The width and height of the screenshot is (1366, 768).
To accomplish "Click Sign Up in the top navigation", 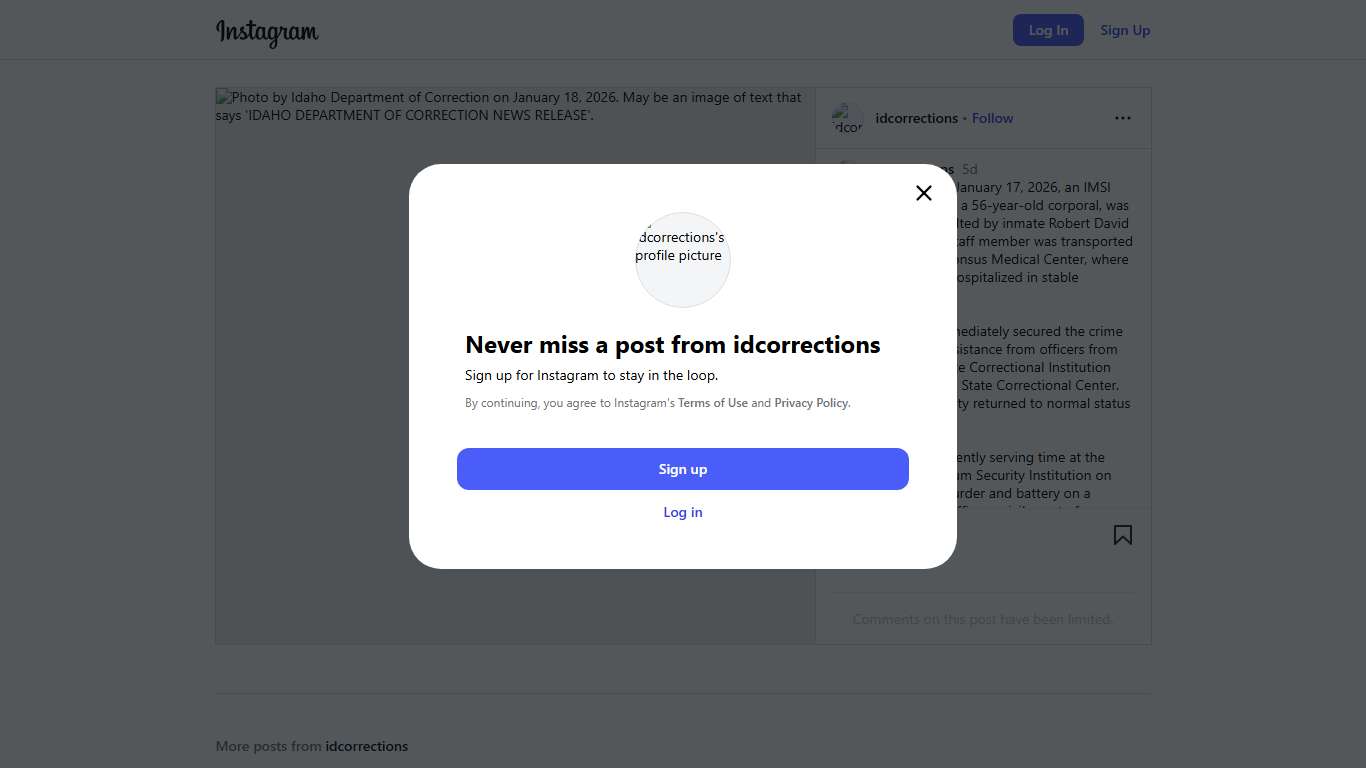I will [x=1125, y=30].
